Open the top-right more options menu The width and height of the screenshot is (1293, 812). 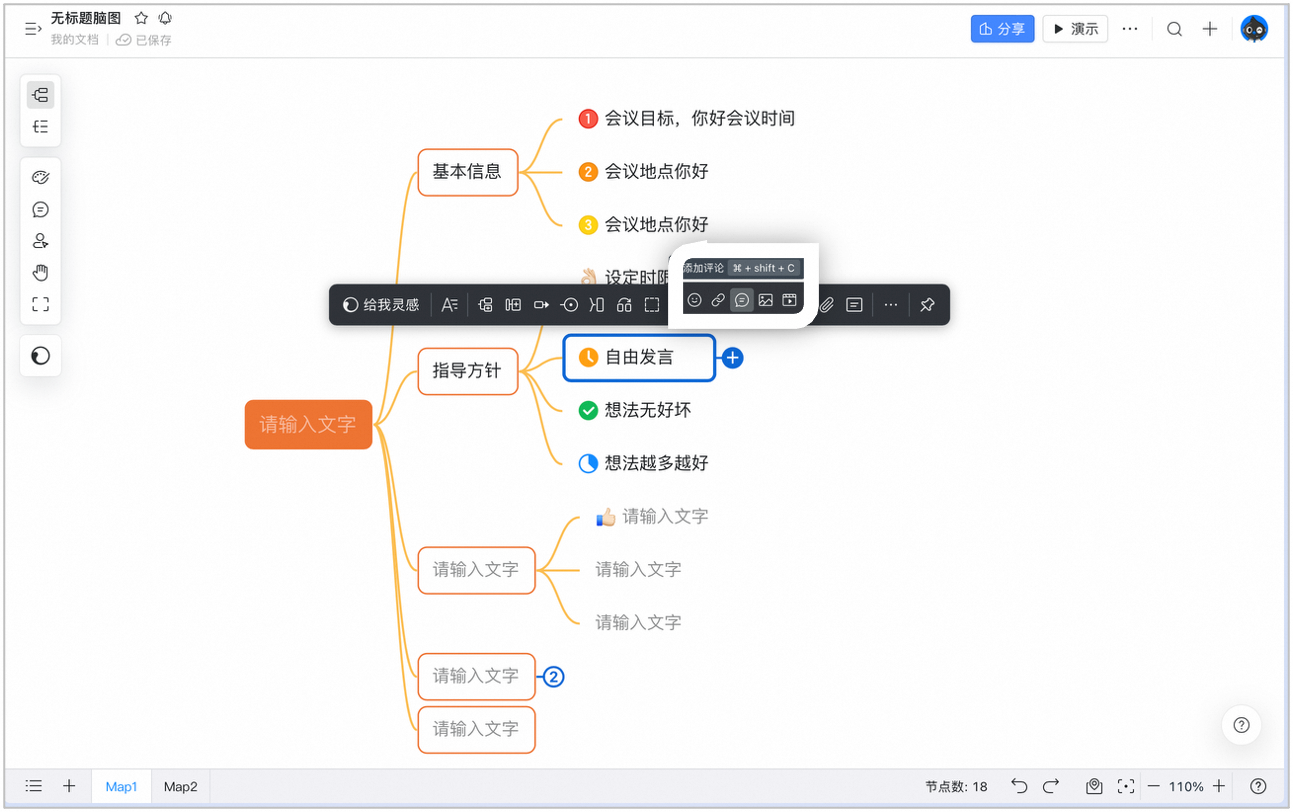pyautogui.click(x=1130, y=29)
